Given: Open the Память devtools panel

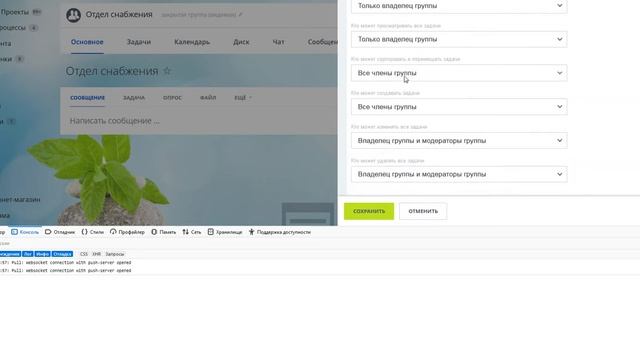Looking at the screenshot, I should coord(163,232).
